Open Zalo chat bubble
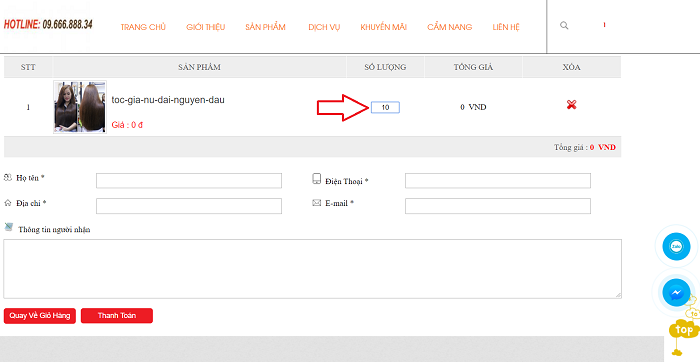Viewport: 700px width, 362px height. (676, 246)
